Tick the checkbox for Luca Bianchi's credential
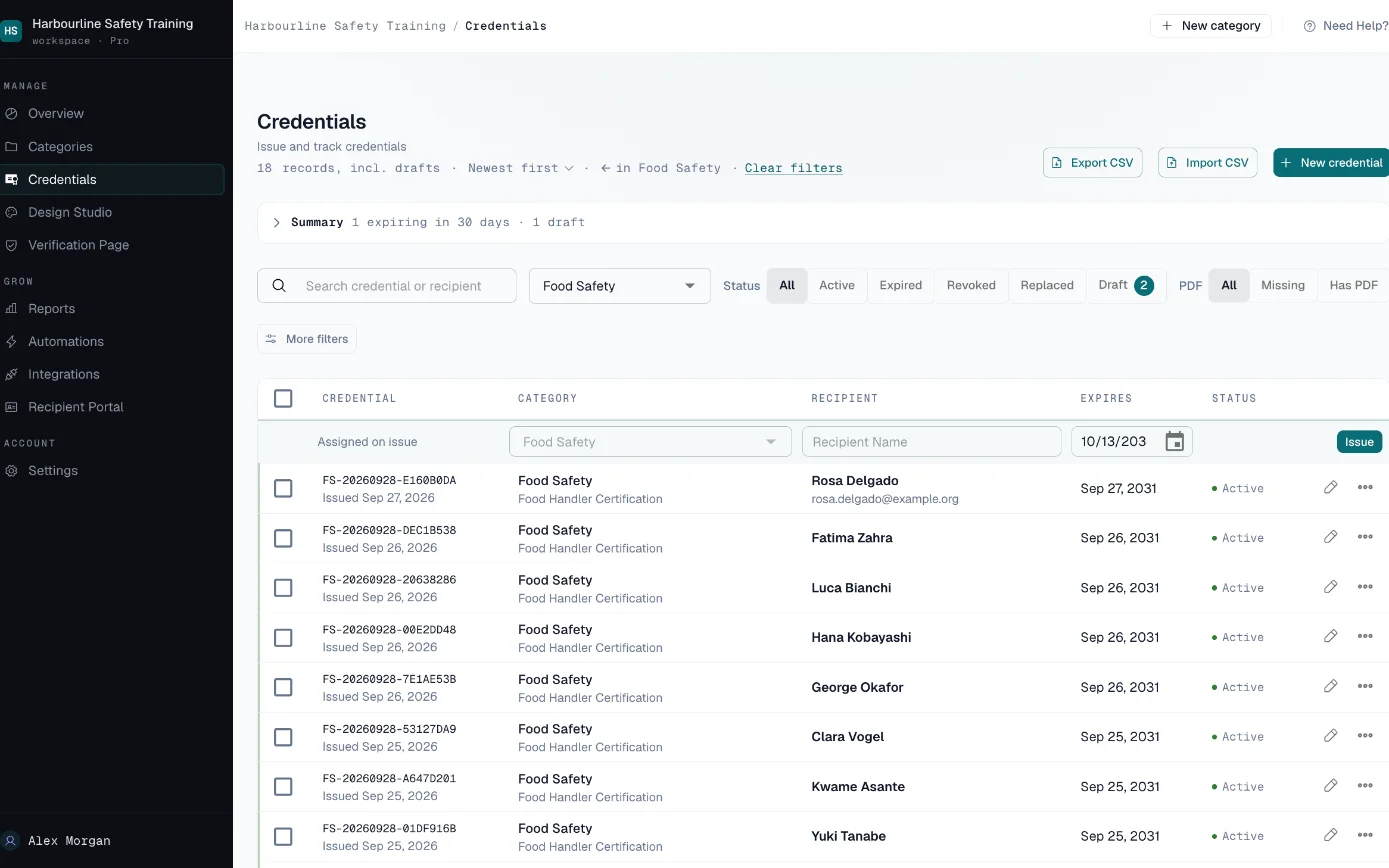Image resolution: width=1389 pixels, height=868 pixels. [x=283, y=588]
